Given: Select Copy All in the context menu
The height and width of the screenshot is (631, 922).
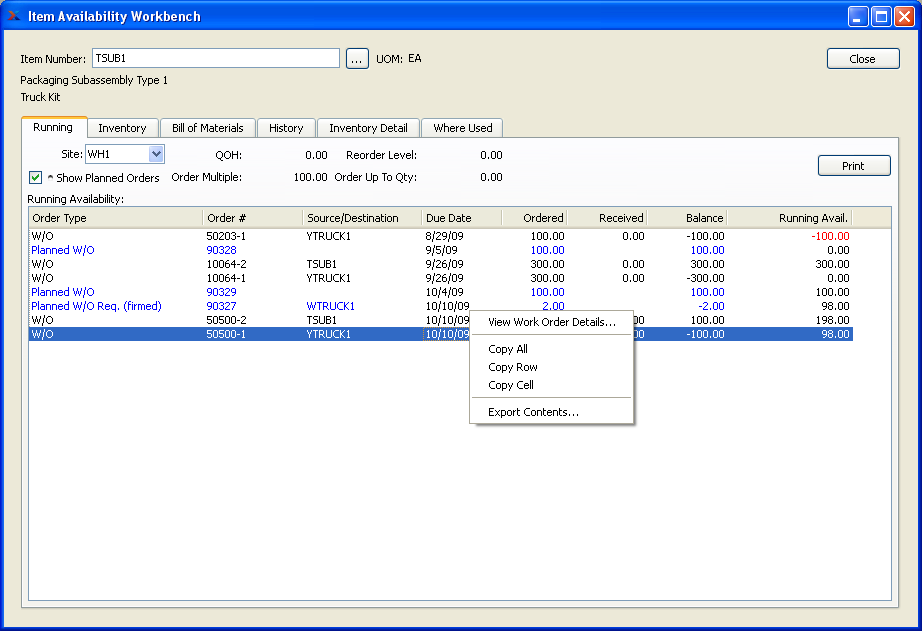Looking at the screenshot, I should click(x=508, y=349).
